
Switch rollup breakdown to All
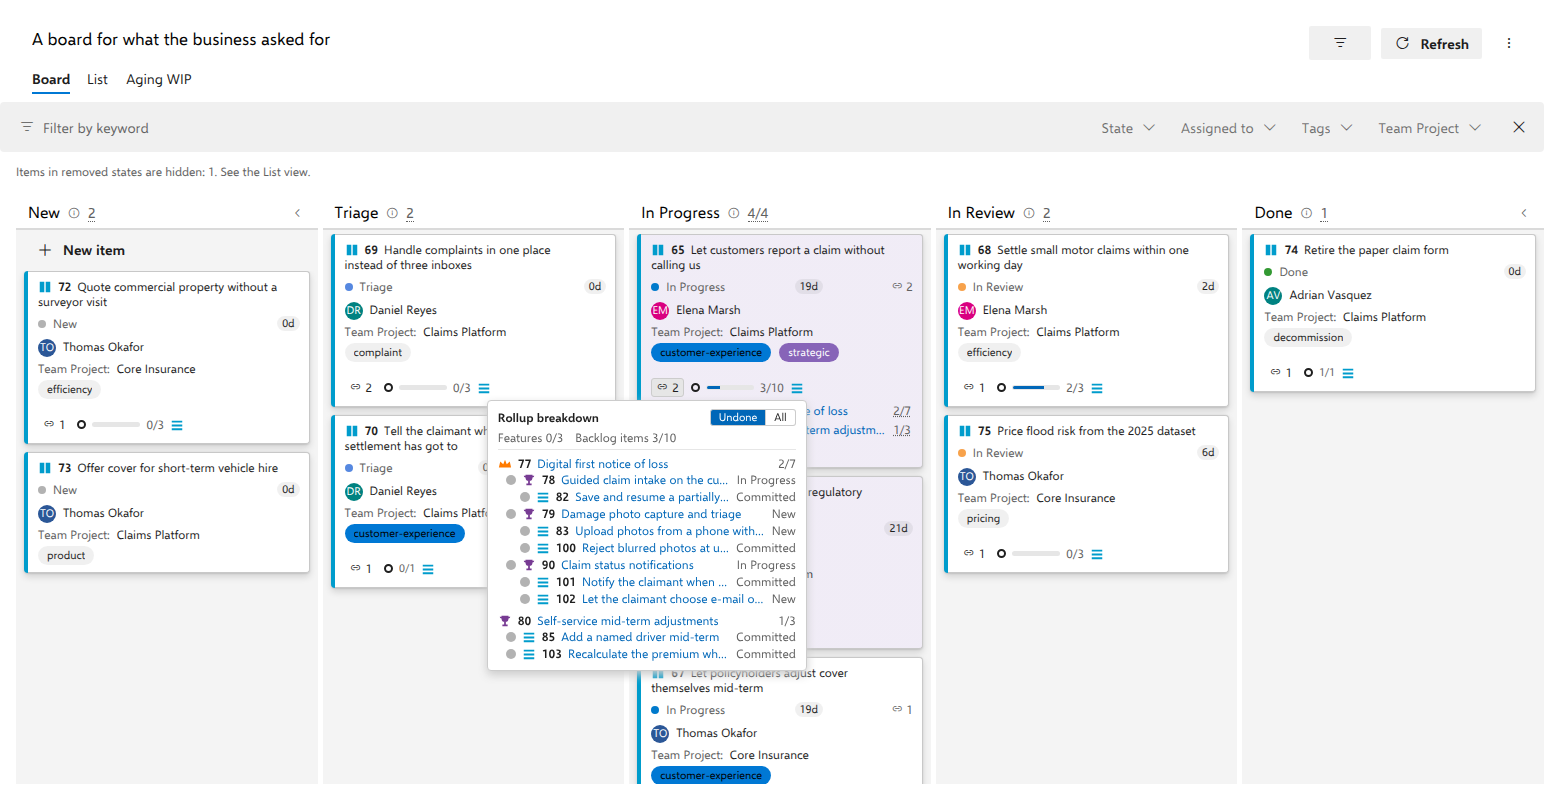tap(781, 418)
